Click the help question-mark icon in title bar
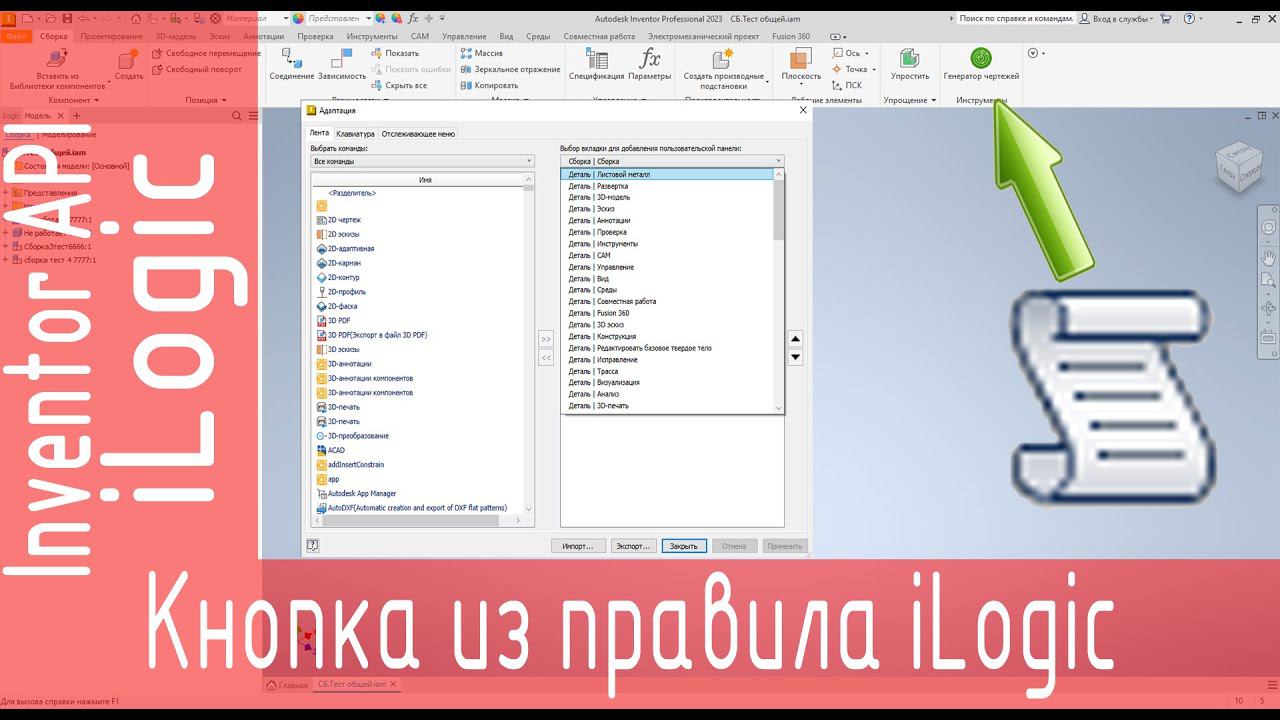This screenshot has height=720, width=1280. (1188, 18)
